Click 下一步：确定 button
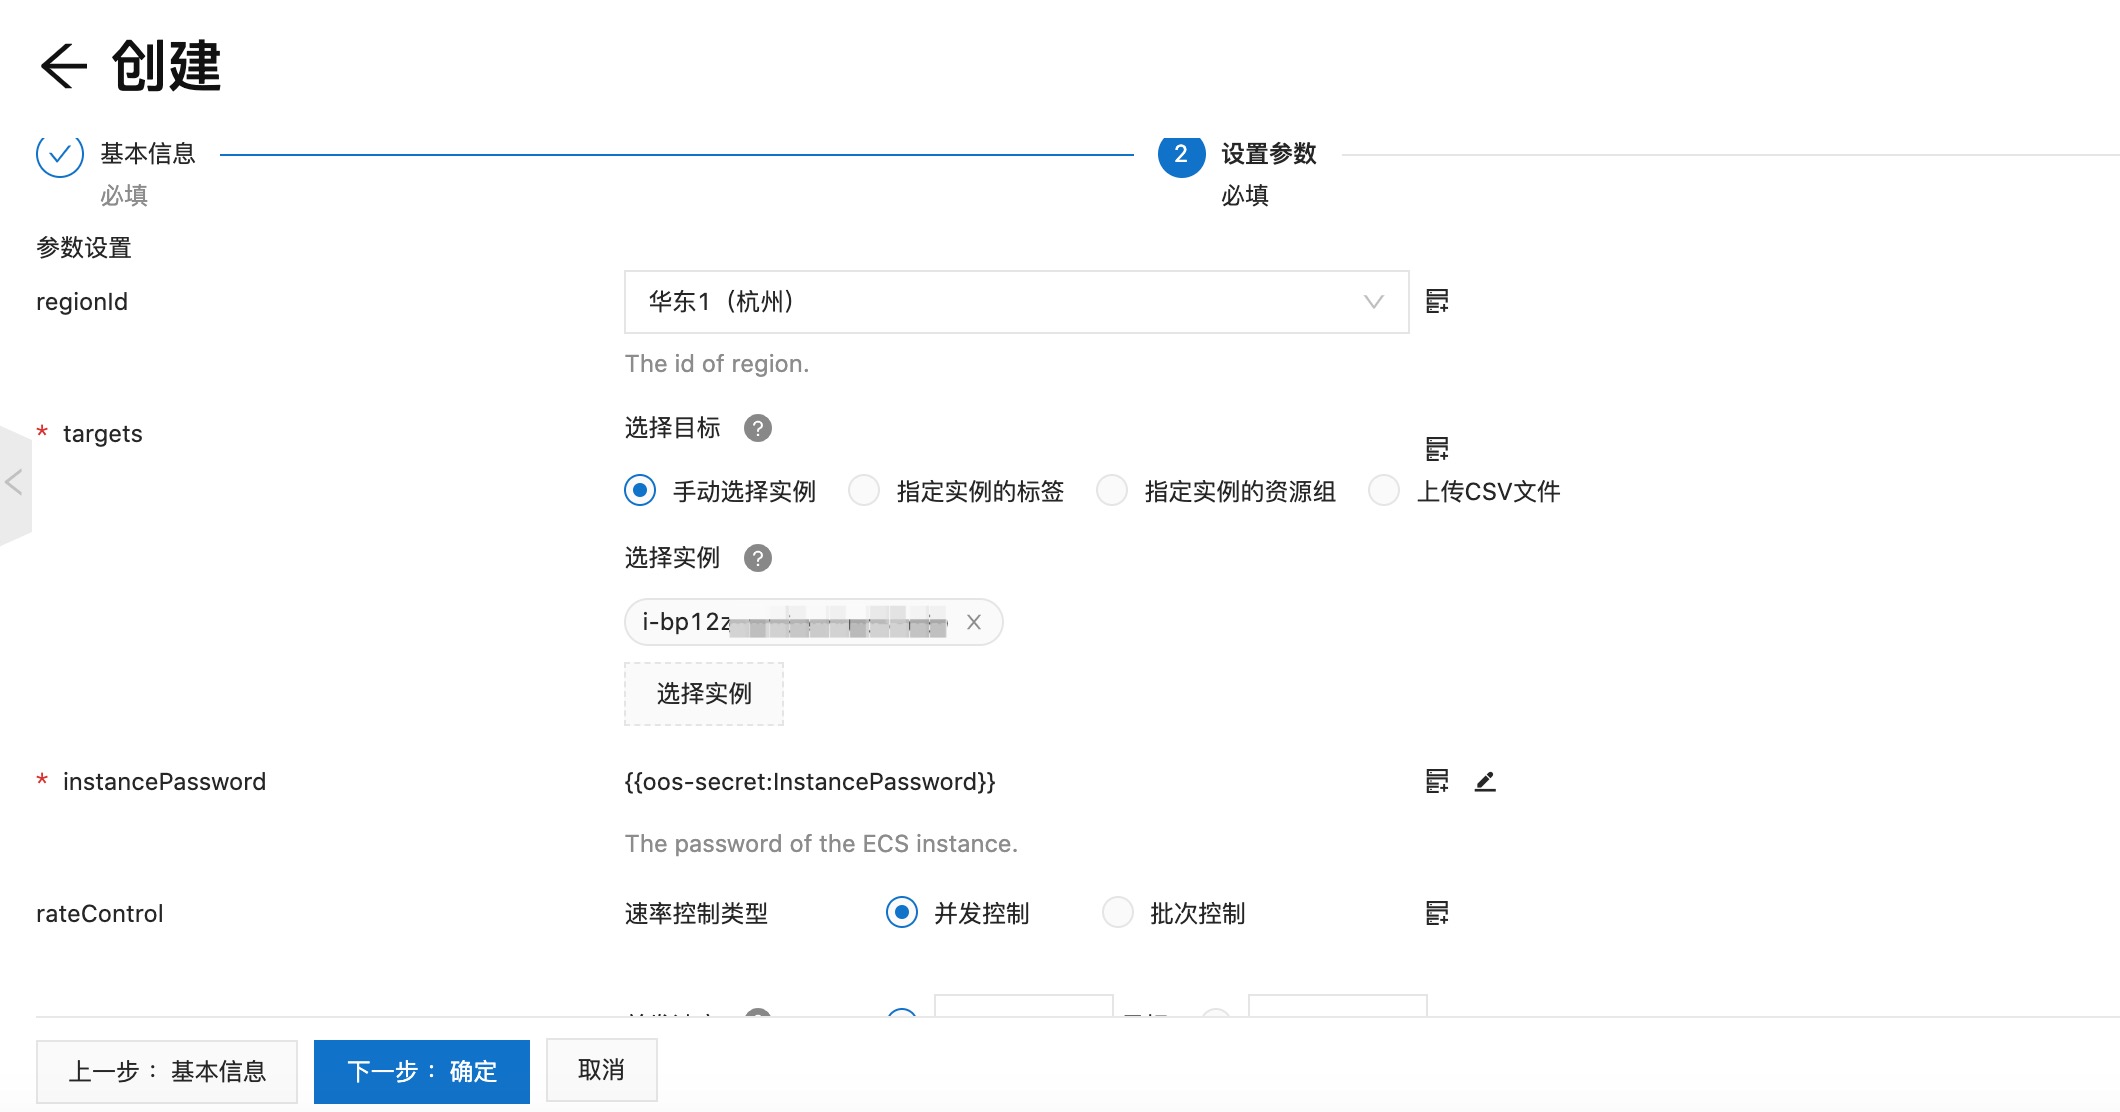This screenshot has height=1112, width=2120. pyautogui.click(x=422, y=1072)
